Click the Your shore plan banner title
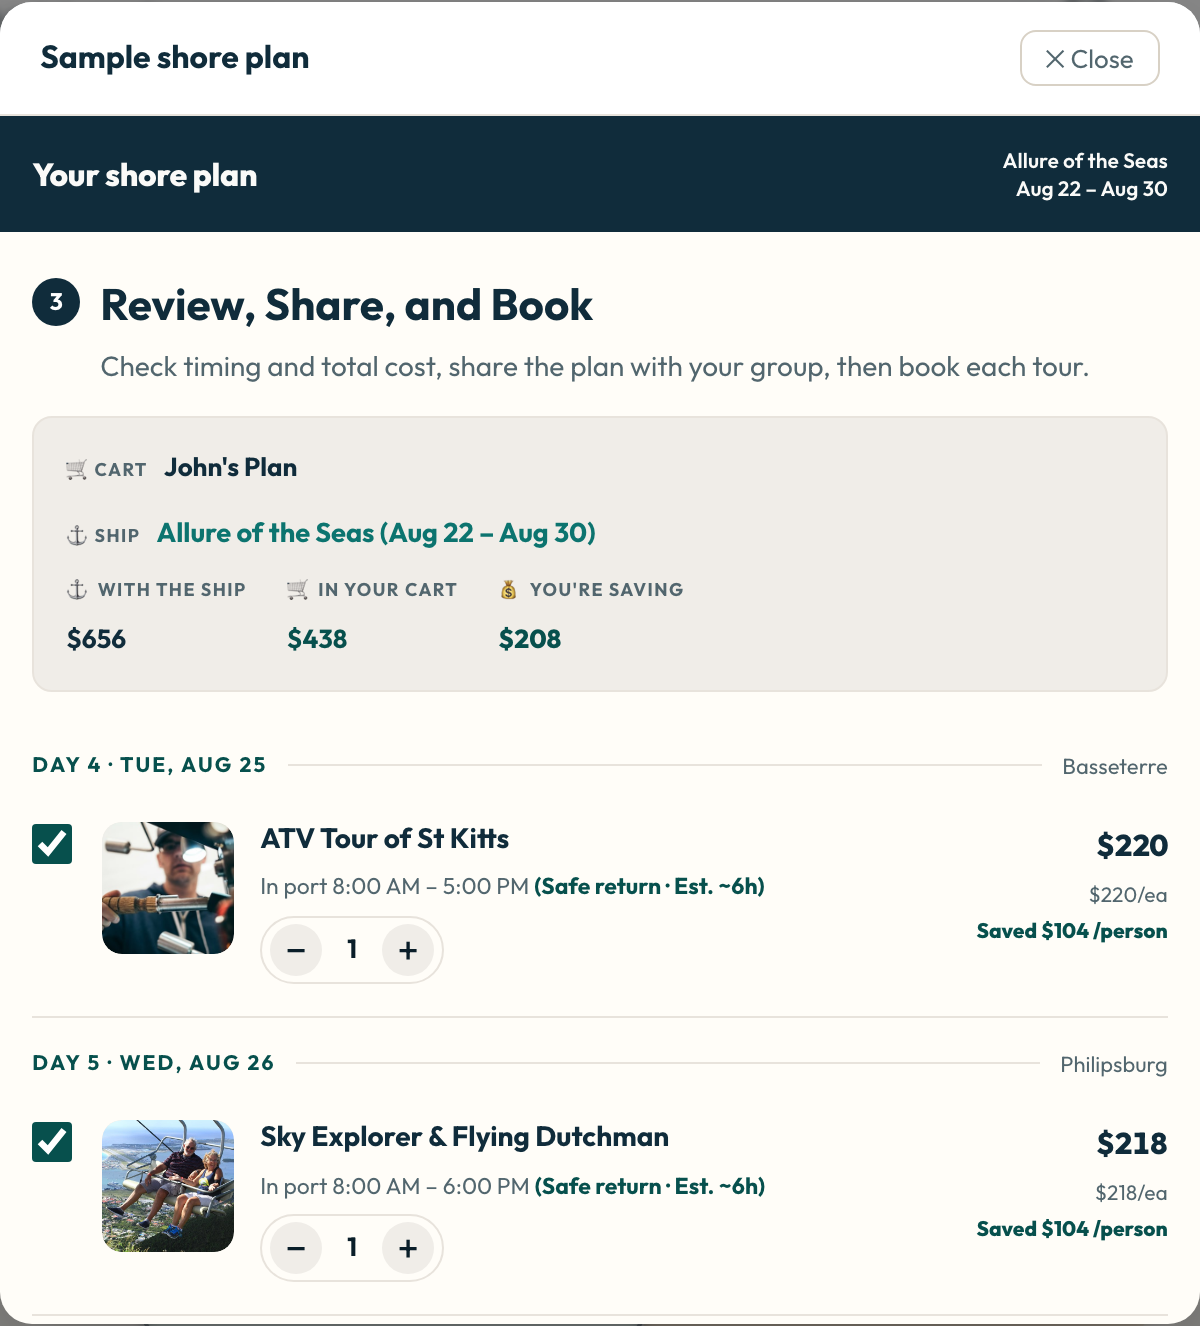Image resolution: width=1200 pixels, height=1326 pixels. point(145,176)
